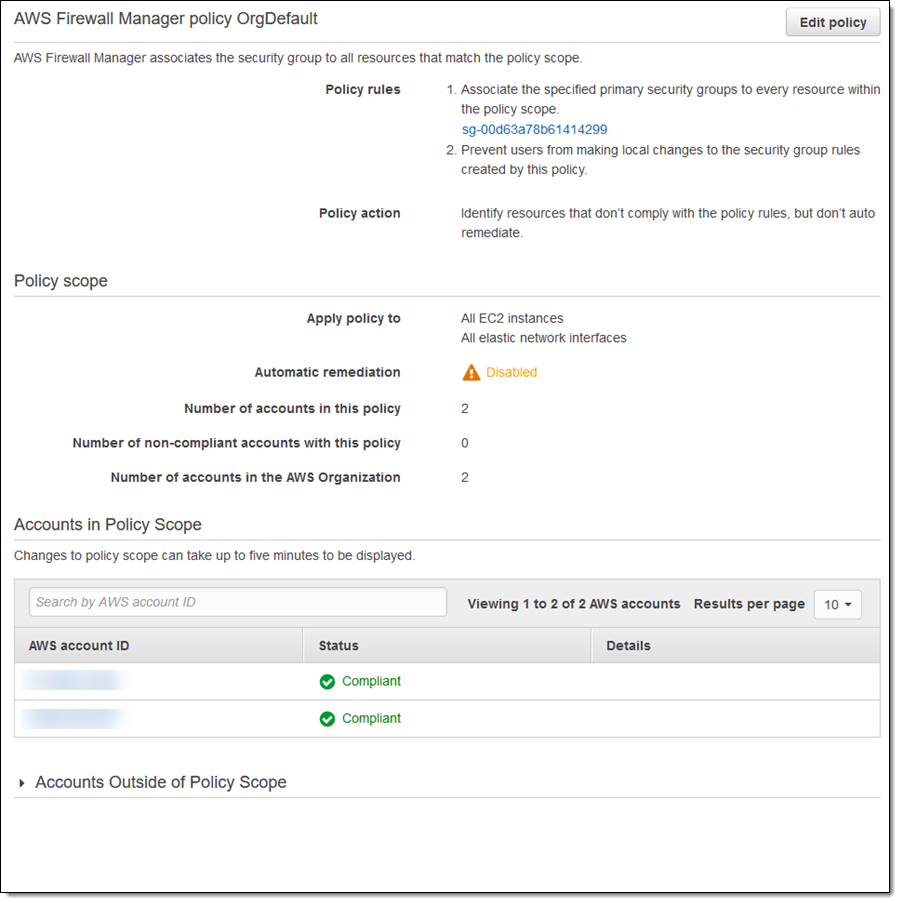
Task: Click the Policy scope section heading
Action: point(61,281)
